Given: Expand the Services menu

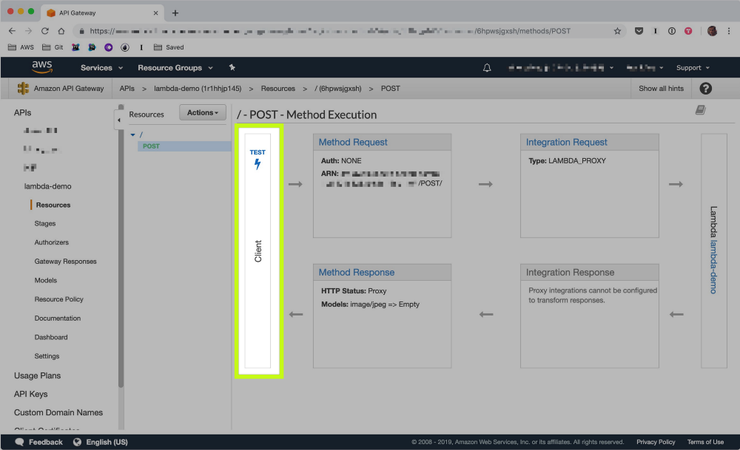Looking at the screenshot, I should tap(101, 68).
